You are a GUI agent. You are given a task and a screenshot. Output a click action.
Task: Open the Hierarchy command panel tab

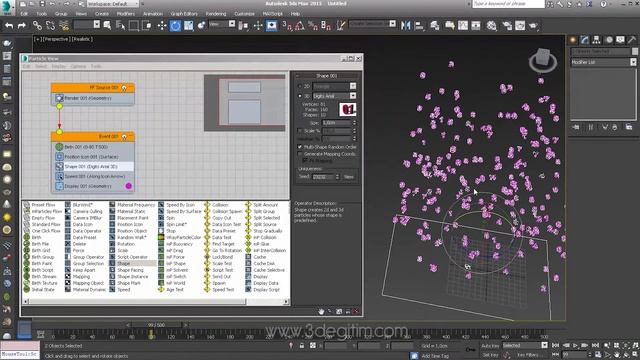click(x=597, y=40)
